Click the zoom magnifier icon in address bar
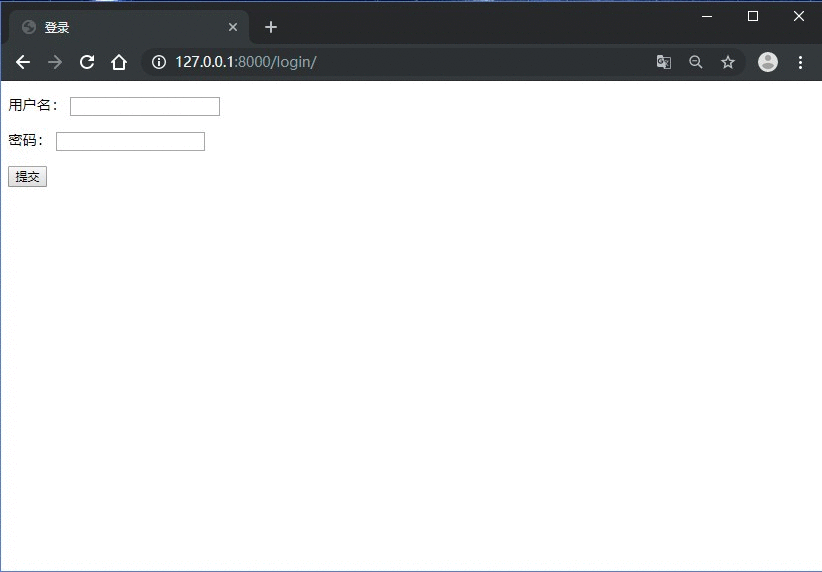The height and width of the screenshot is (572, 822). [696, 62]
